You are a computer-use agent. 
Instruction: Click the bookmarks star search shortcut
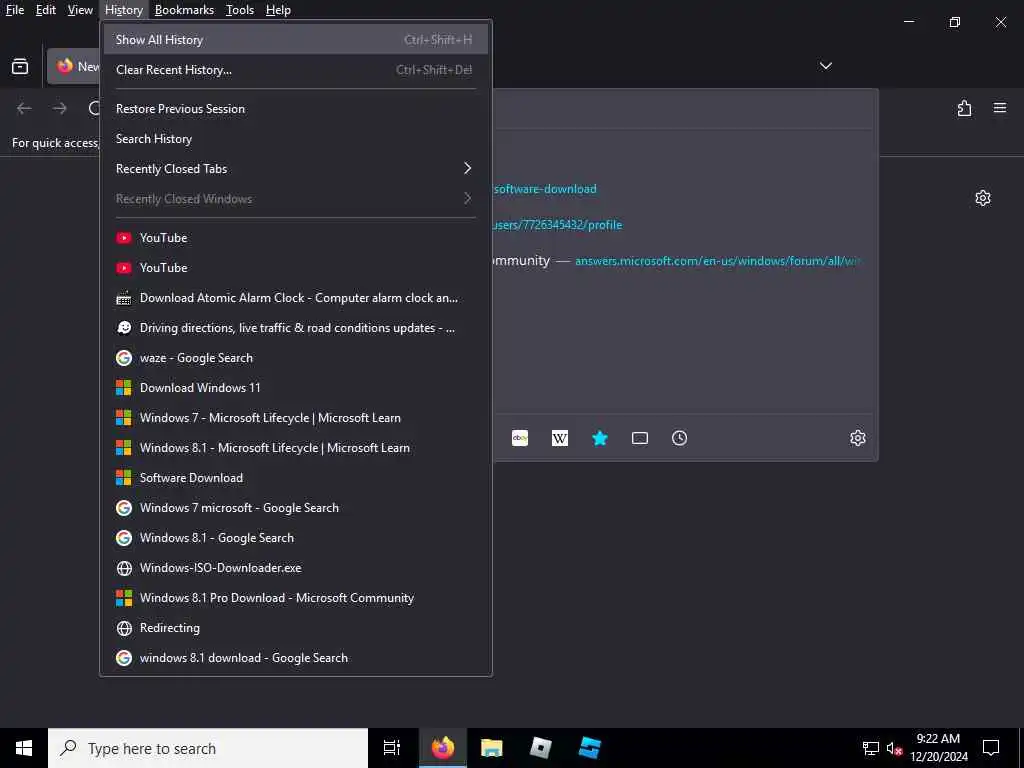coord(600,438)
